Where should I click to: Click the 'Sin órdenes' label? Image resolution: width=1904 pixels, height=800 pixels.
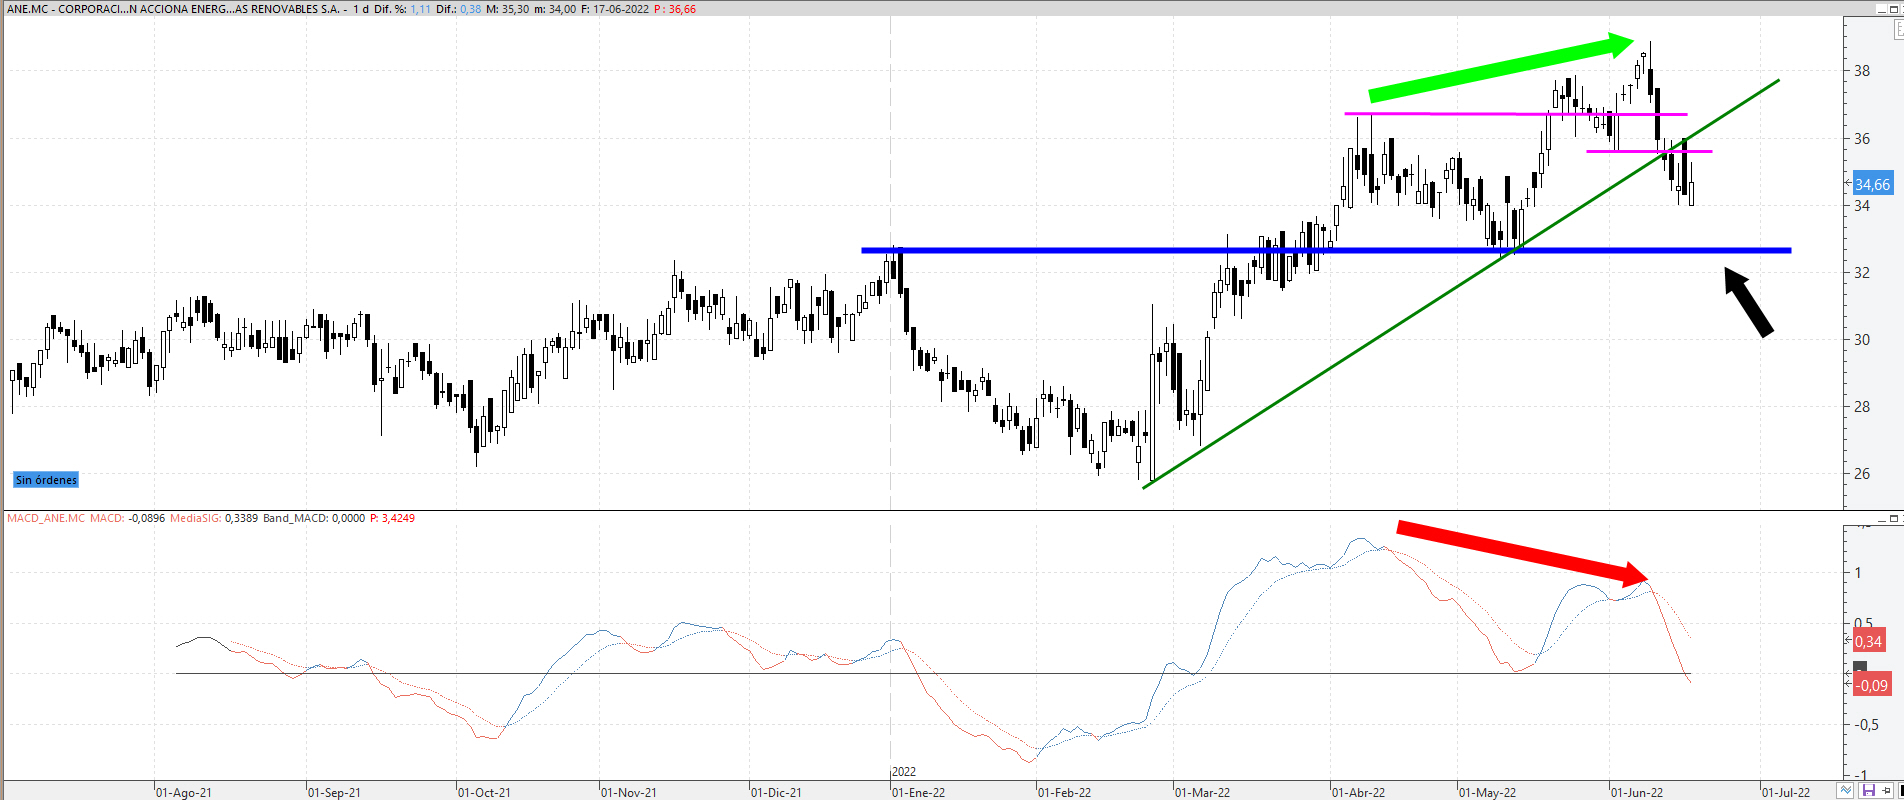(x=46, y=480)
